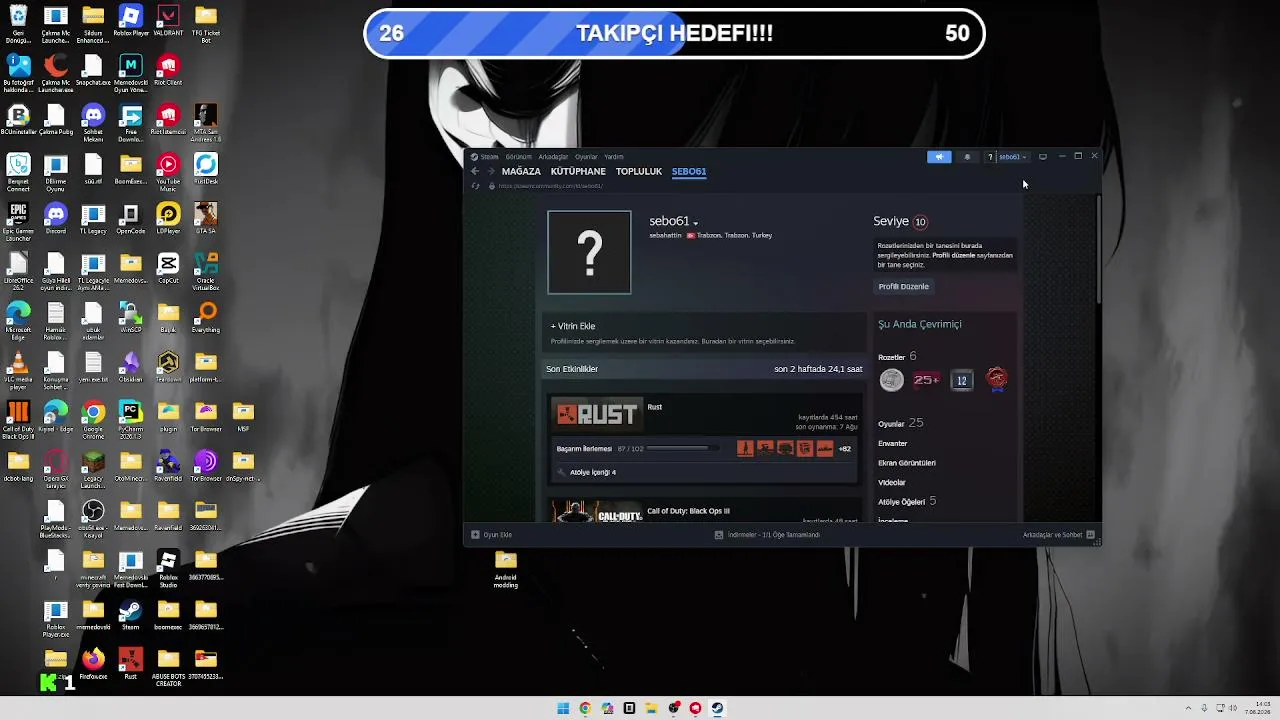
Task: Select the Google Chrome desktop shortcut
Action: coord(93,419)
